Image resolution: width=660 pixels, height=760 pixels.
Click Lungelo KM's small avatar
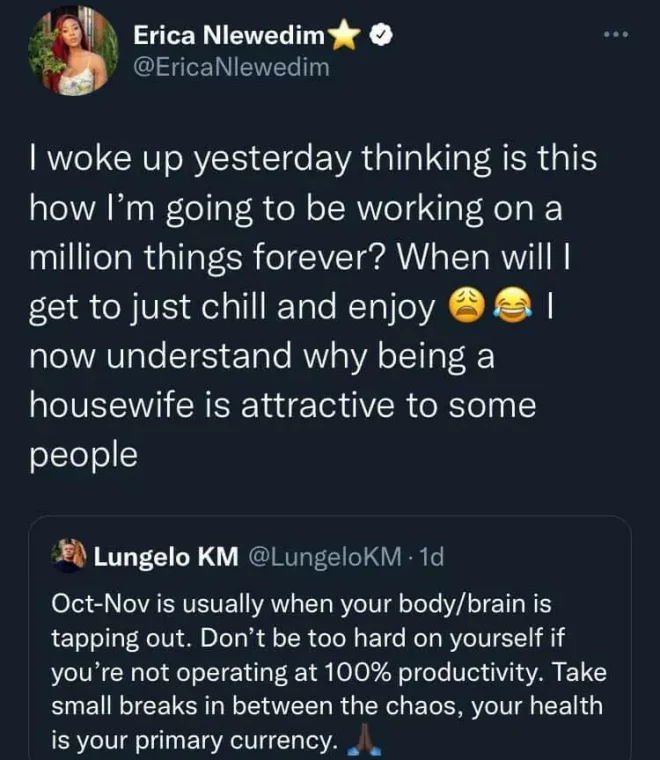pos(69,558)
